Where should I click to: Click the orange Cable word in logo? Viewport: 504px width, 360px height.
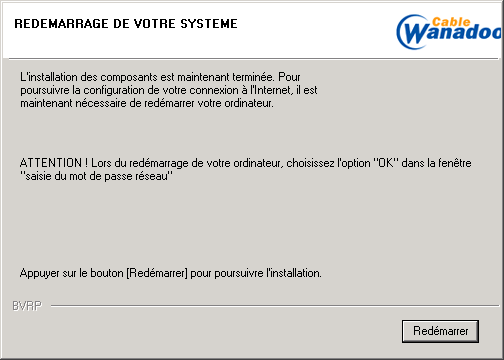(x=451, y=22)
